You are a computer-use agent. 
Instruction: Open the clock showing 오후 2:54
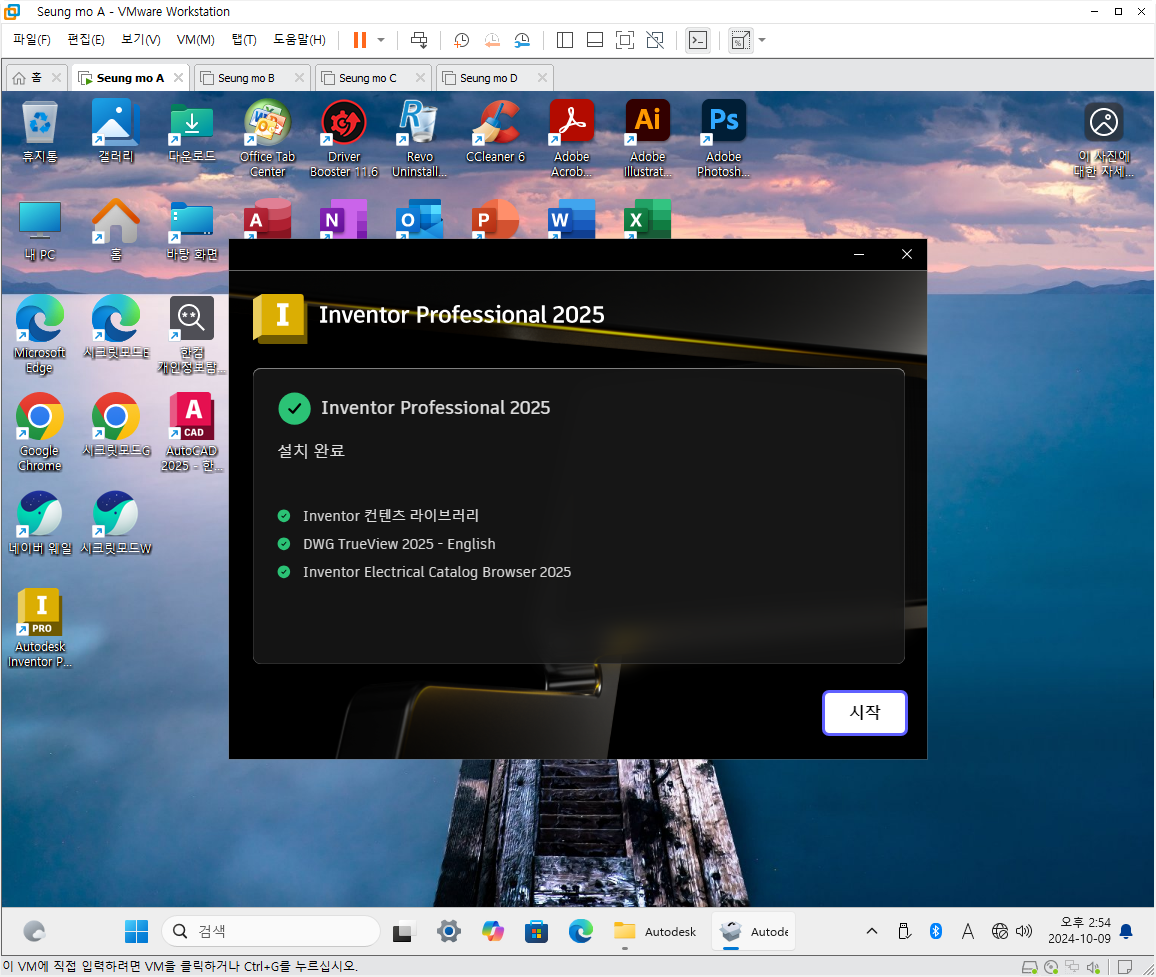(1079, 931)
